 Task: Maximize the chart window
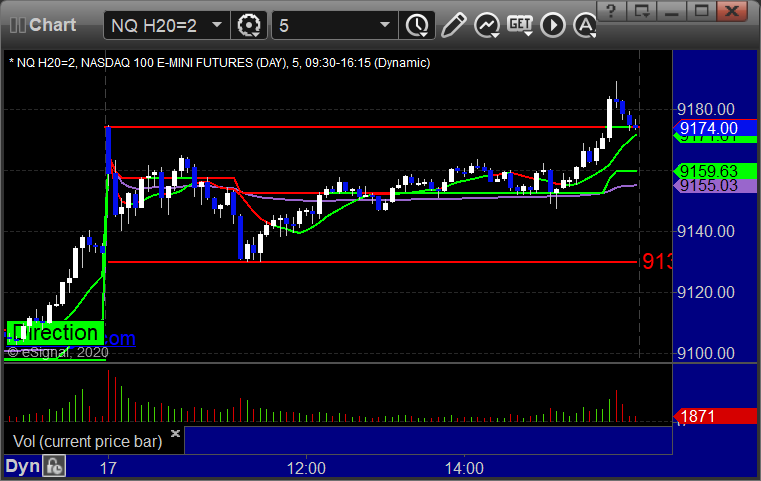coord(702,11)
